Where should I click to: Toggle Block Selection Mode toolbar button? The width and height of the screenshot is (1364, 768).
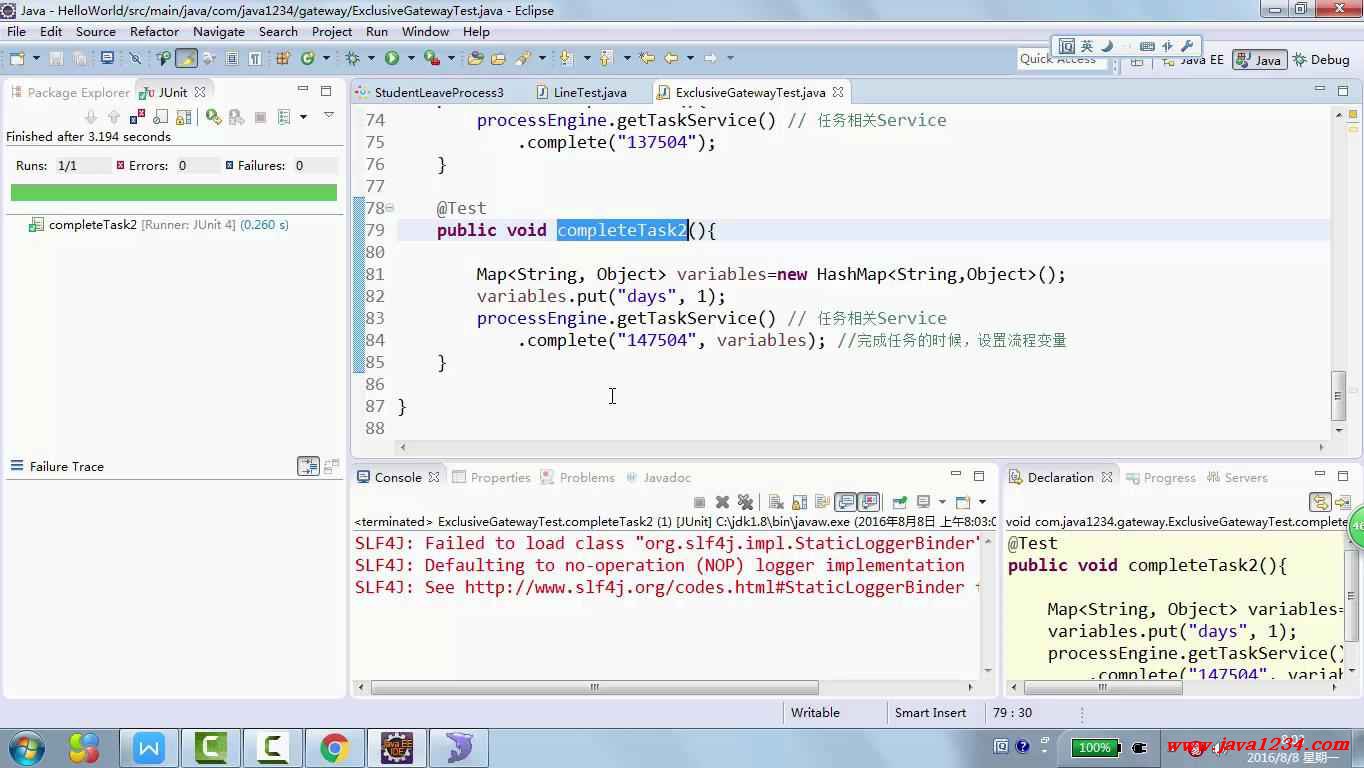[x=231, y=59]
